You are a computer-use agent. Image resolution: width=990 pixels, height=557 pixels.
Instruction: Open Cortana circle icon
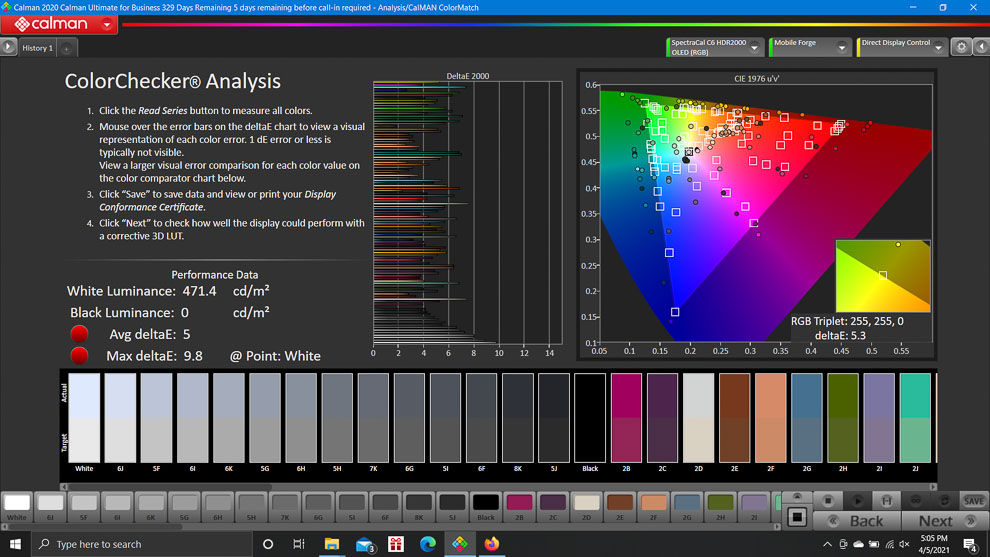click(268, 544)
